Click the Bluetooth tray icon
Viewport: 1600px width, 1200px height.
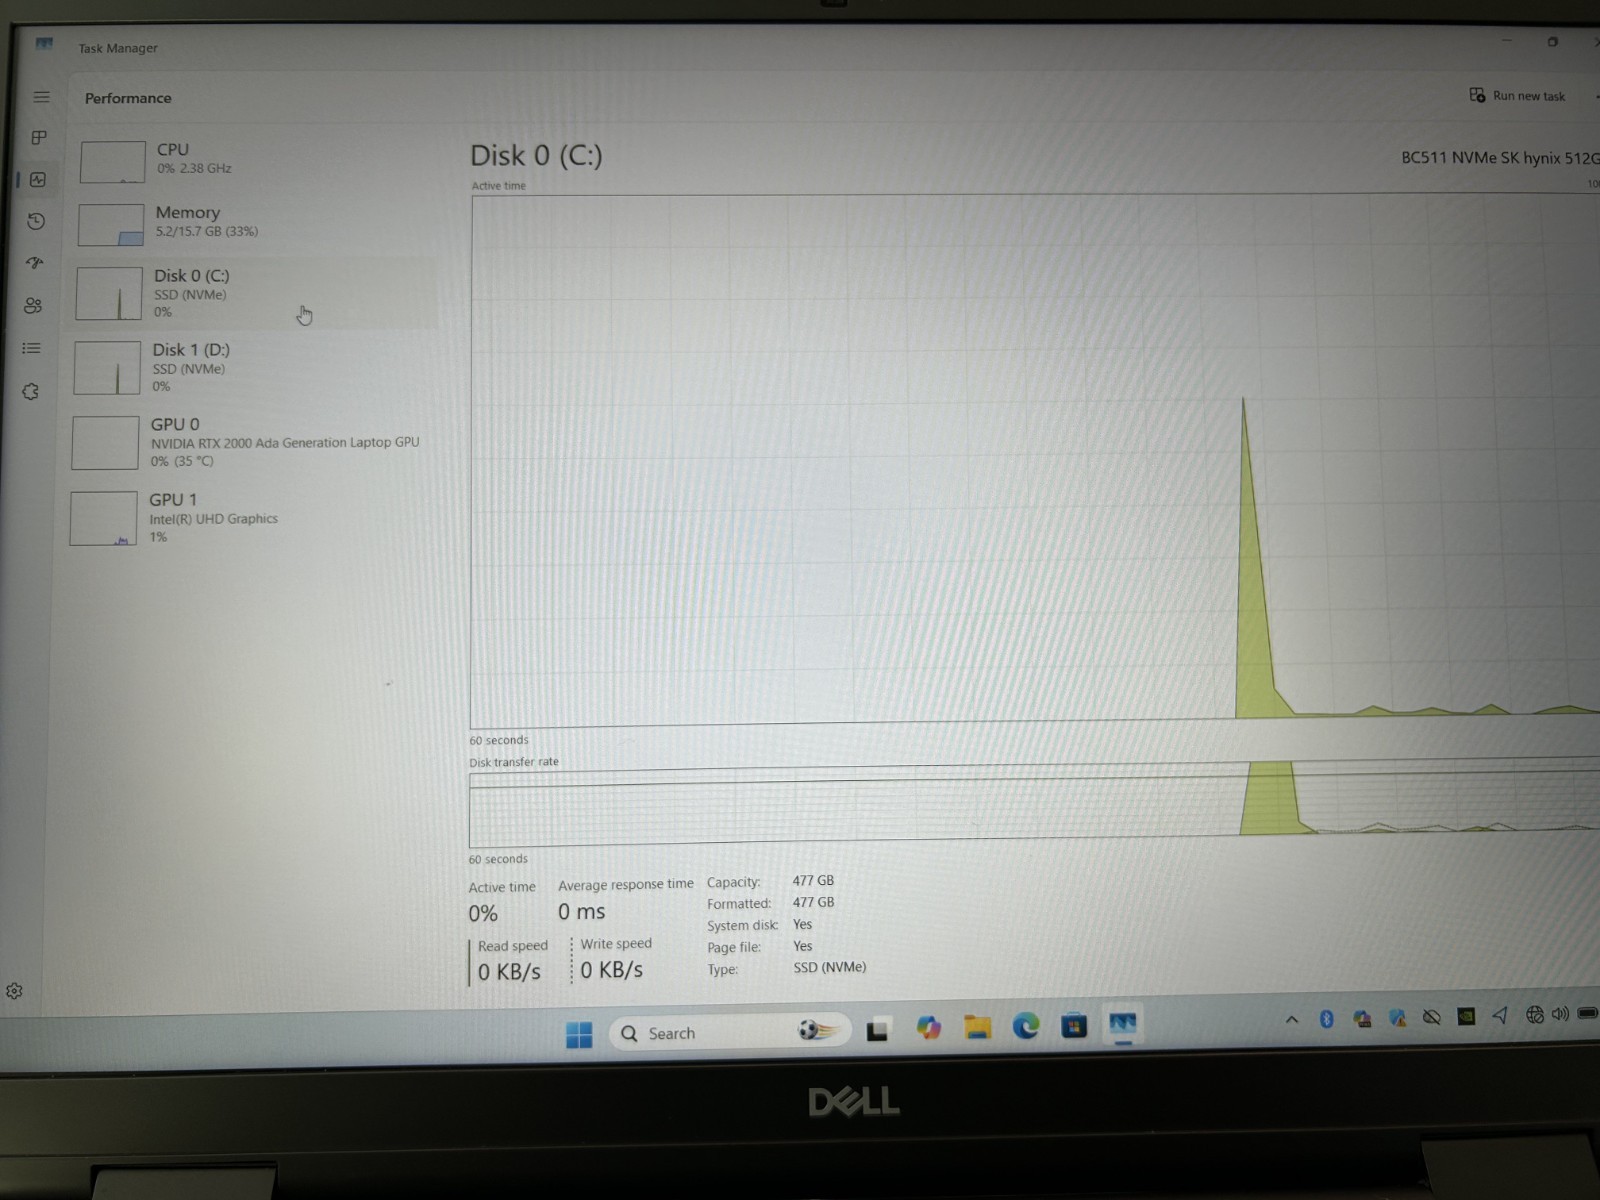(x=1327, y=1019)
